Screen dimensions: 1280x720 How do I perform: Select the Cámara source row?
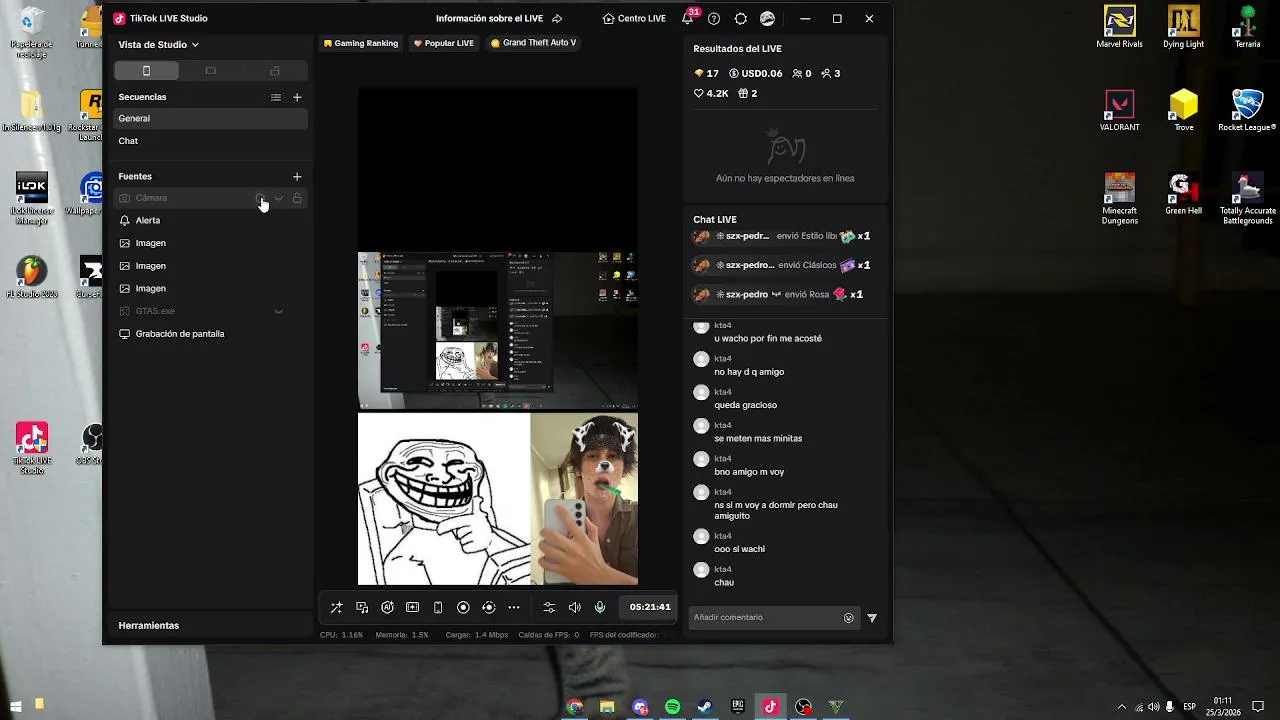(x=210, y=198)
